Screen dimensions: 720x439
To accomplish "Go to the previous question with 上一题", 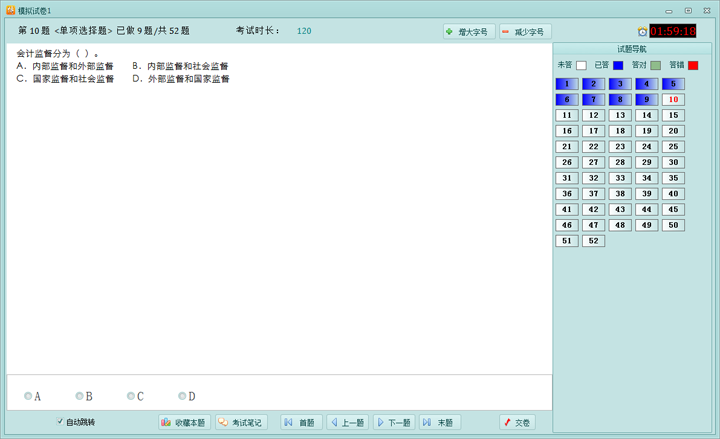I will 347,423.
